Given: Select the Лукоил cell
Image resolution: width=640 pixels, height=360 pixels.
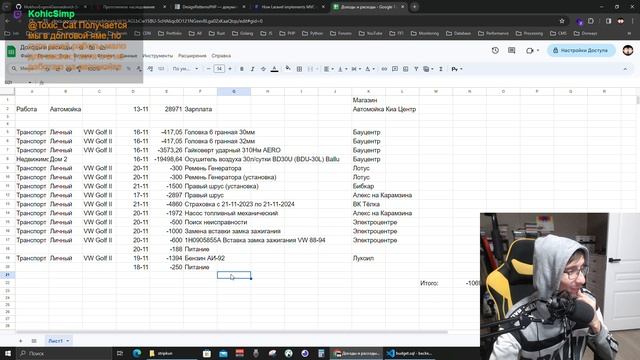Looking at the screenshot, I should point(369,258).
